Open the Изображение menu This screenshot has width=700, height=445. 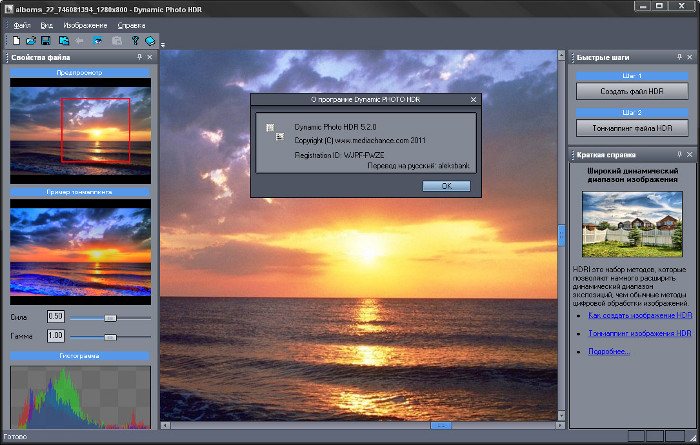coord(85,24)
